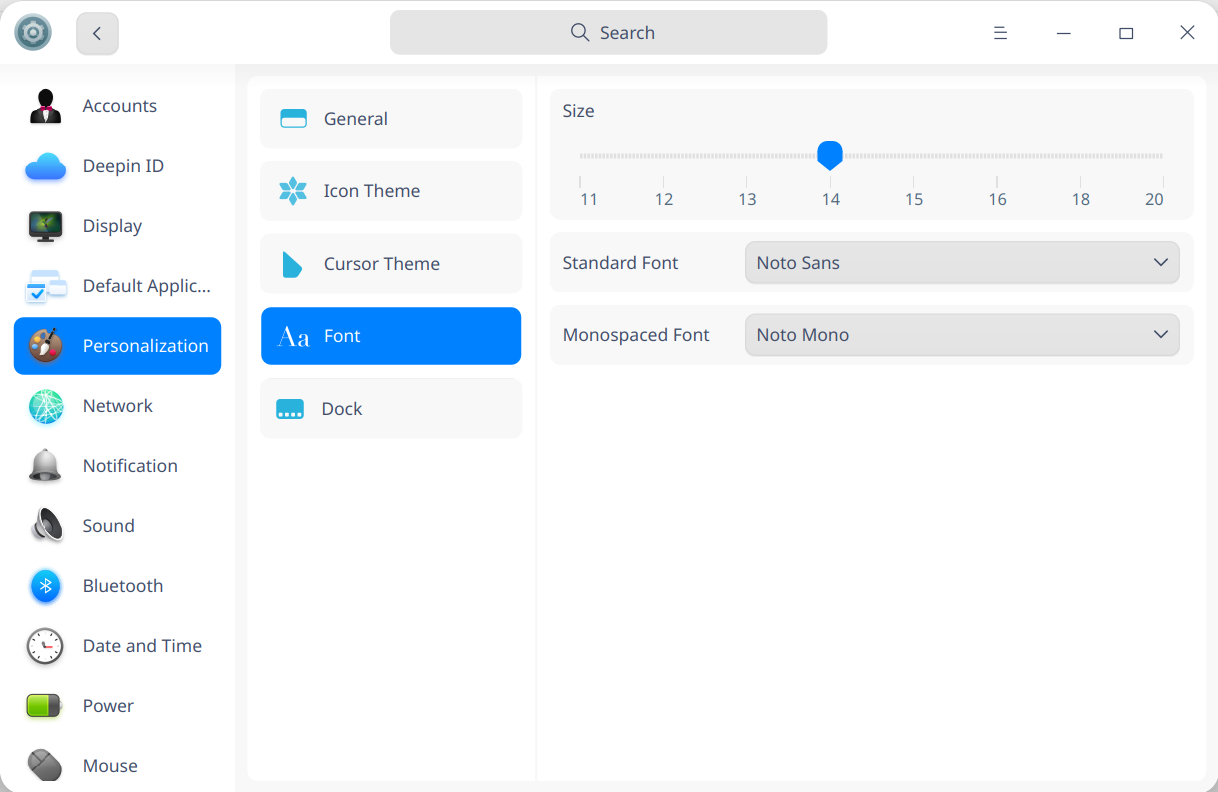Click the Power battery icon
The width and height of the screenshot is (1218, 792).
[46, 706]
